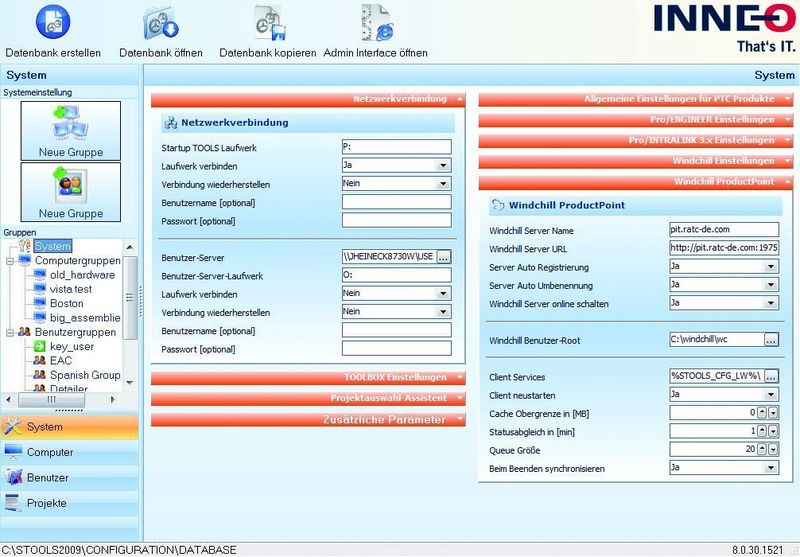Browse for Benutzer-Server path
Image resolution: width=800 pixels, height=557 pixels.
pos(443,257)
